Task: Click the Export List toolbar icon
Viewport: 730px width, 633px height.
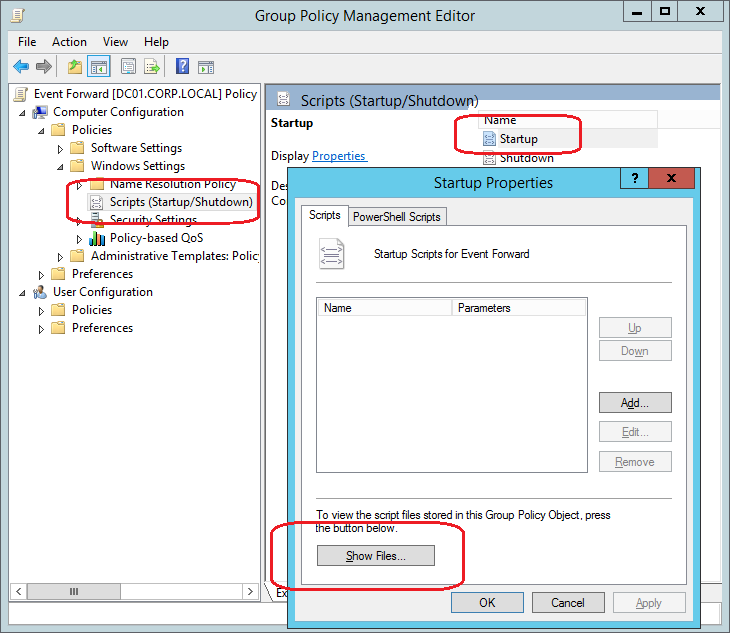Action: [152, 67]
